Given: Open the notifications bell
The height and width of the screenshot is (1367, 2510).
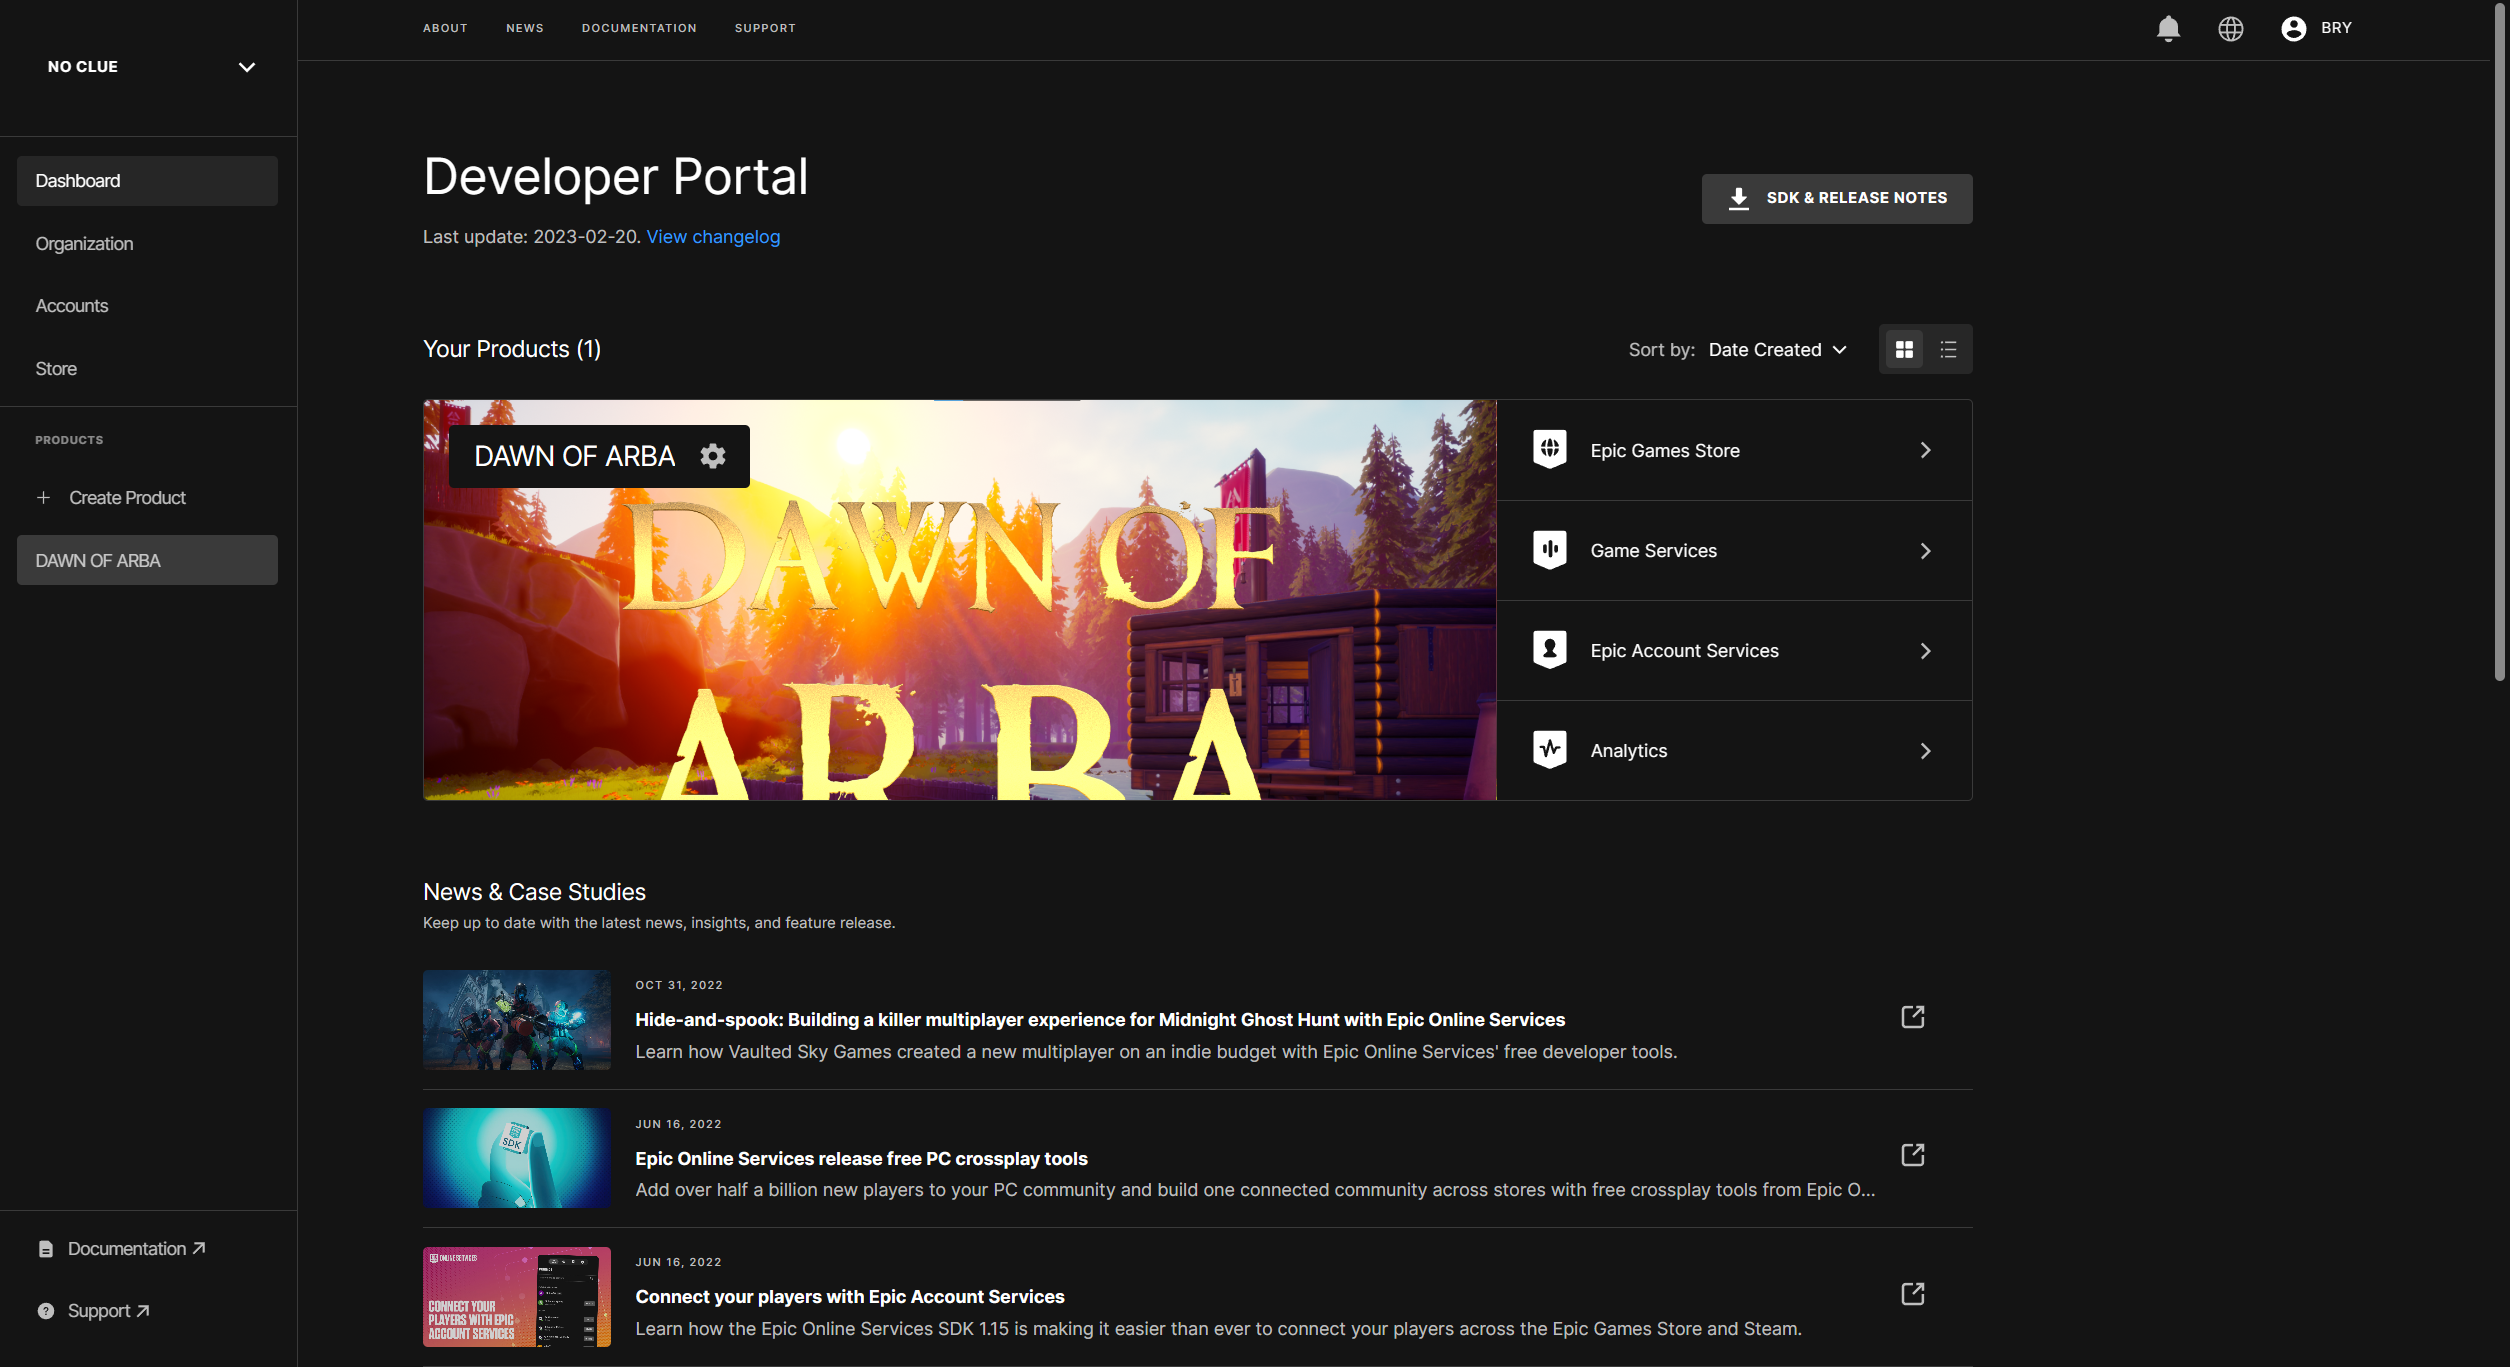Looking at the screenshot, I should click(2167, 28).
